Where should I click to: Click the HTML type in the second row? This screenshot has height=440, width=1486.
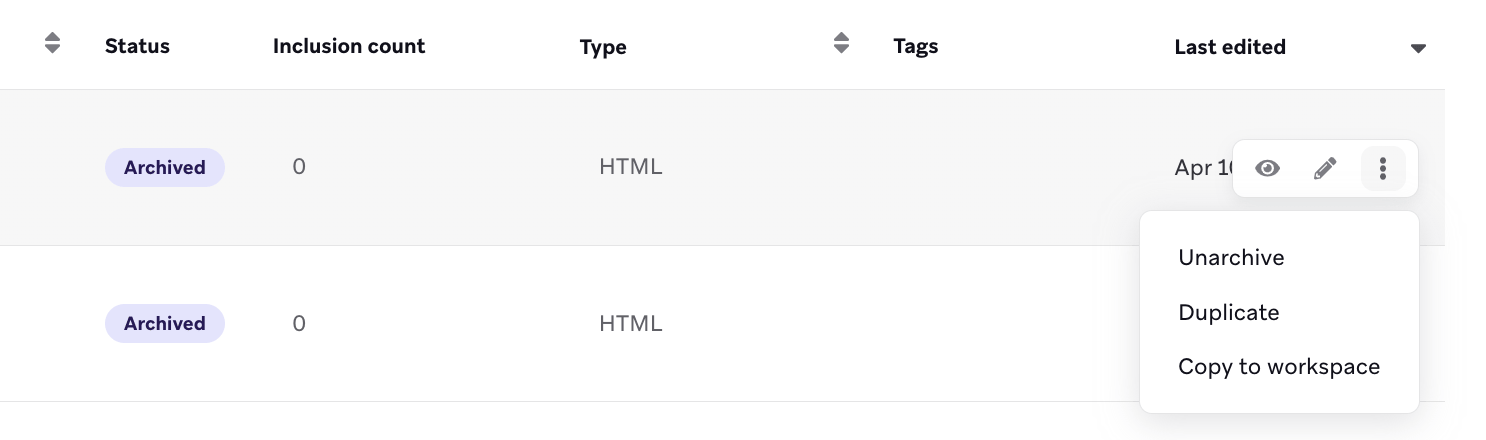630,324
